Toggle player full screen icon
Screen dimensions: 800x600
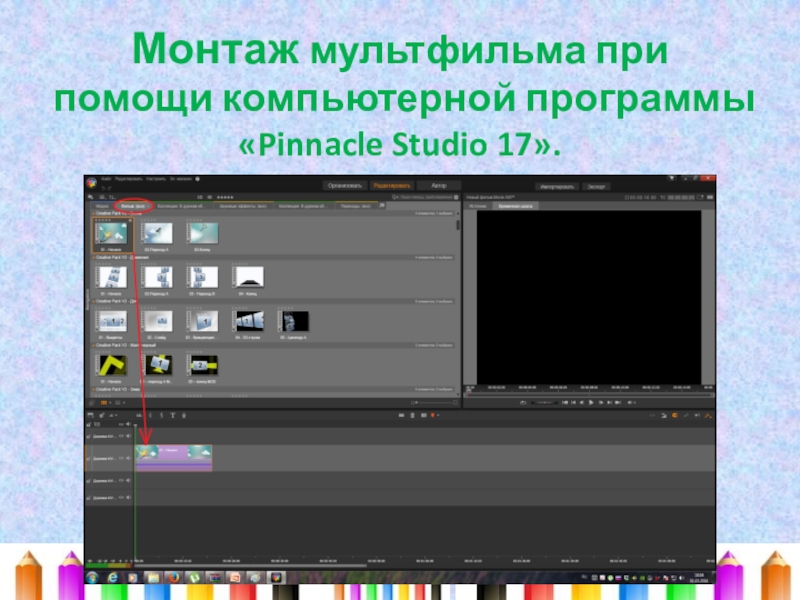(x=701, y=197)
